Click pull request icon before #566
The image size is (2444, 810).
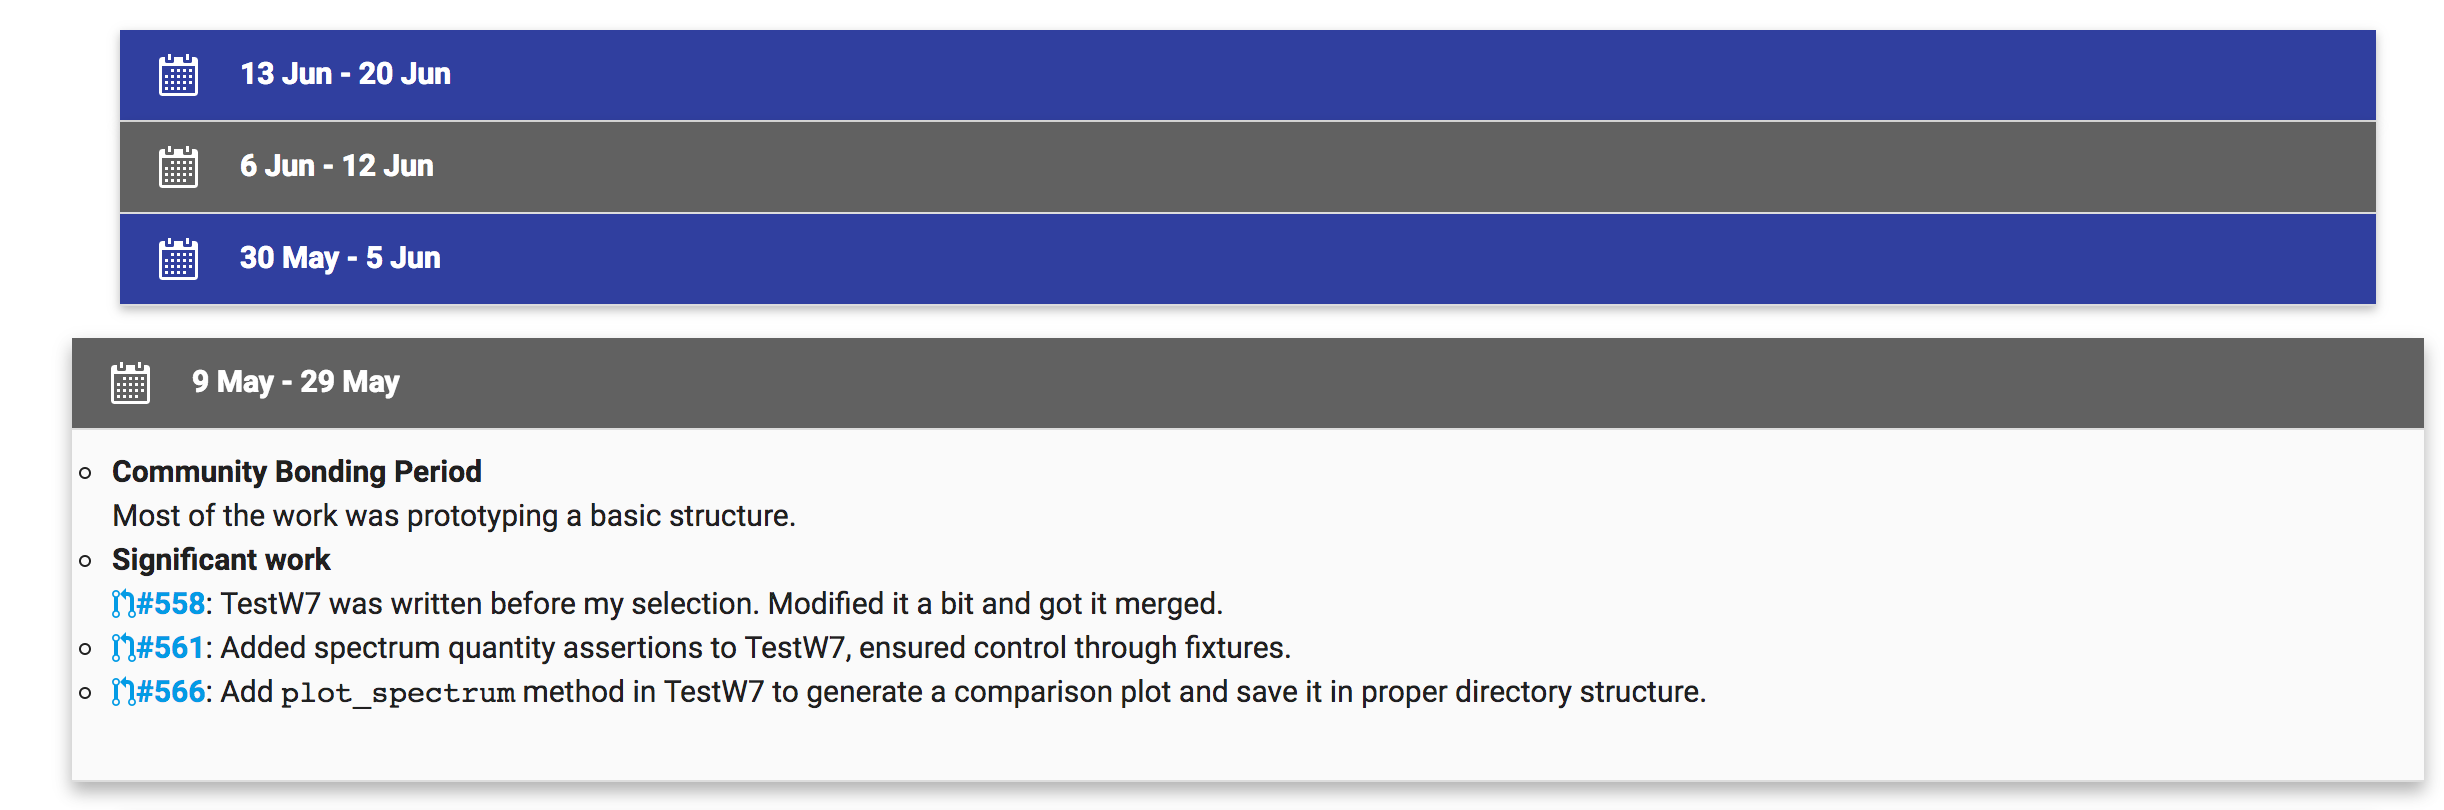123,692
